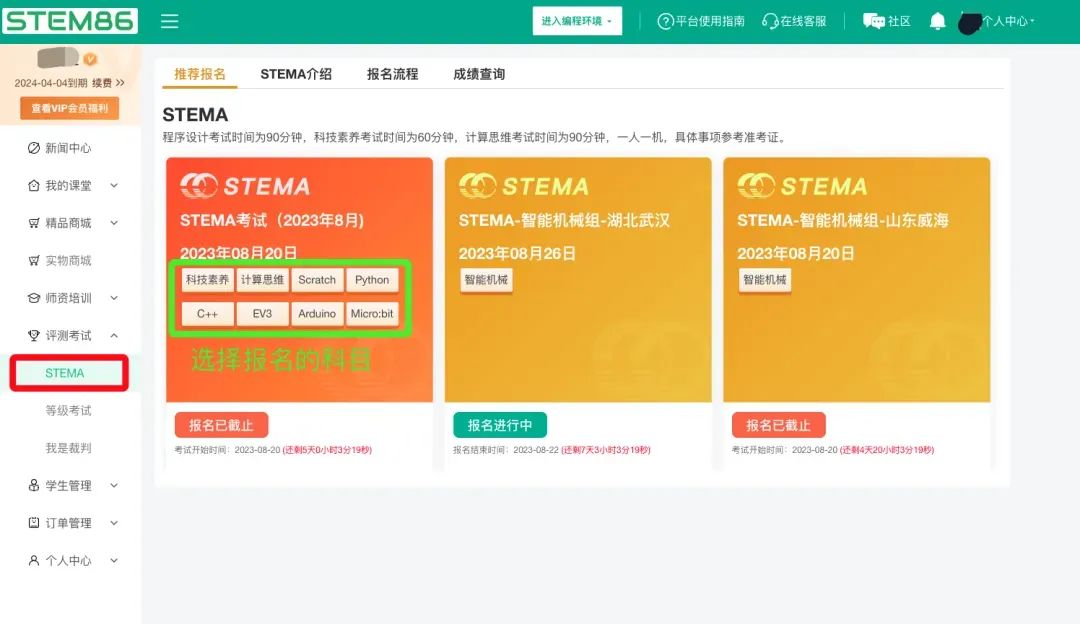
Task: Click 报名已截止 on 山东威海 card
Action: click(x=778, y=425)
